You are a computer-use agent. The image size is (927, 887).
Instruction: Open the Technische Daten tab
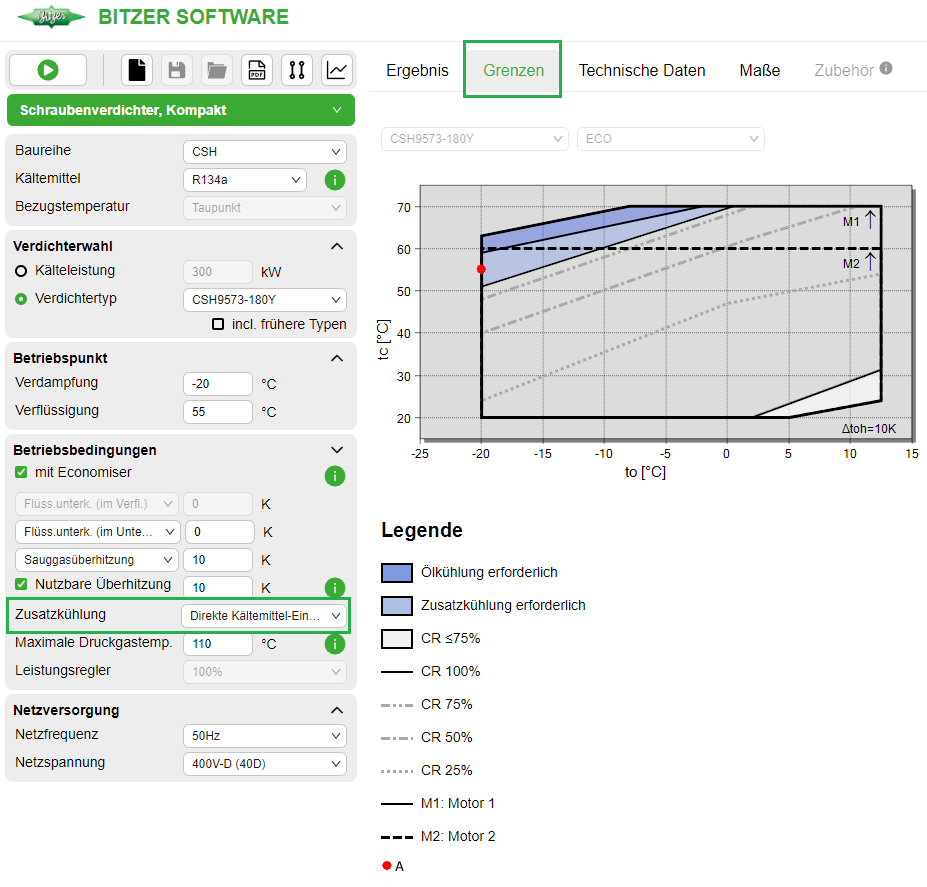pyautogui.click(x=642, y=71)
